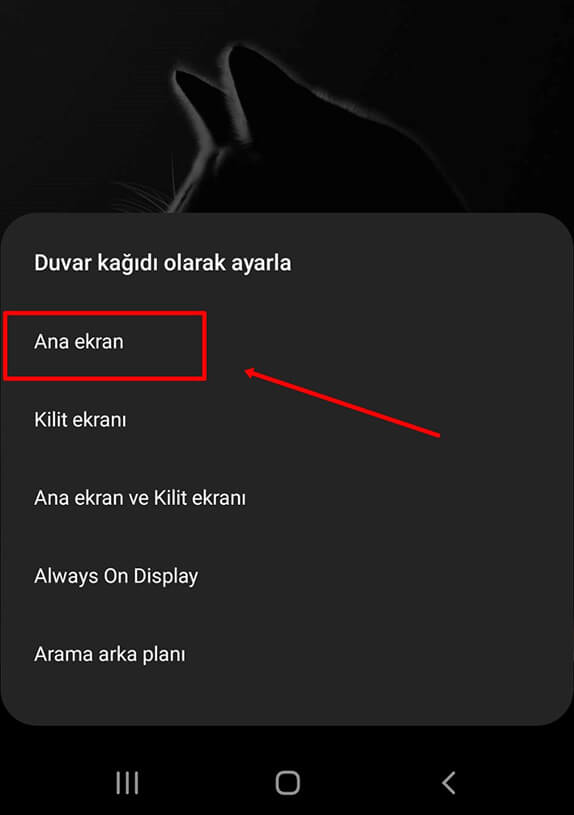Choose Kilit ekranı option
The height and width of the screenshot is (815, 574).
[x=80, y=420]
